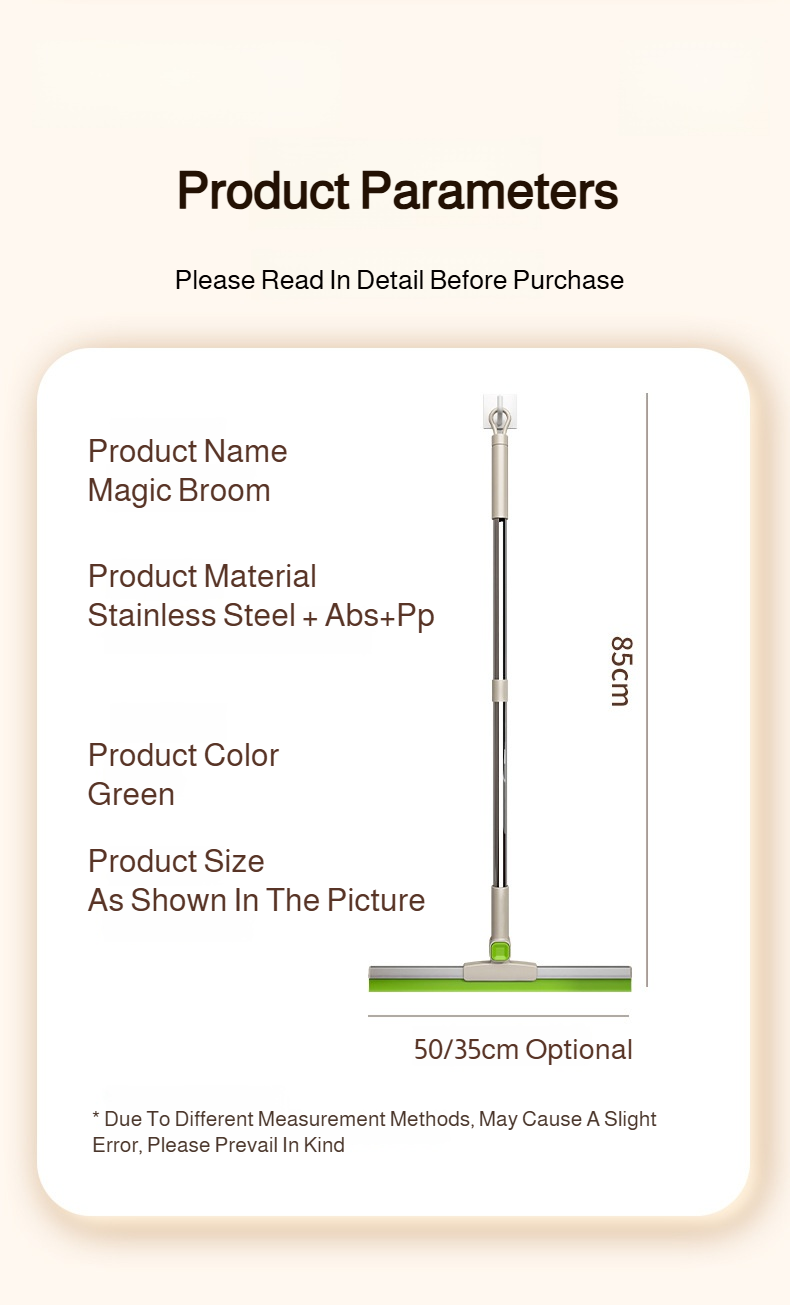Click the stainless steel pole upper section

(x=499, y=600)
